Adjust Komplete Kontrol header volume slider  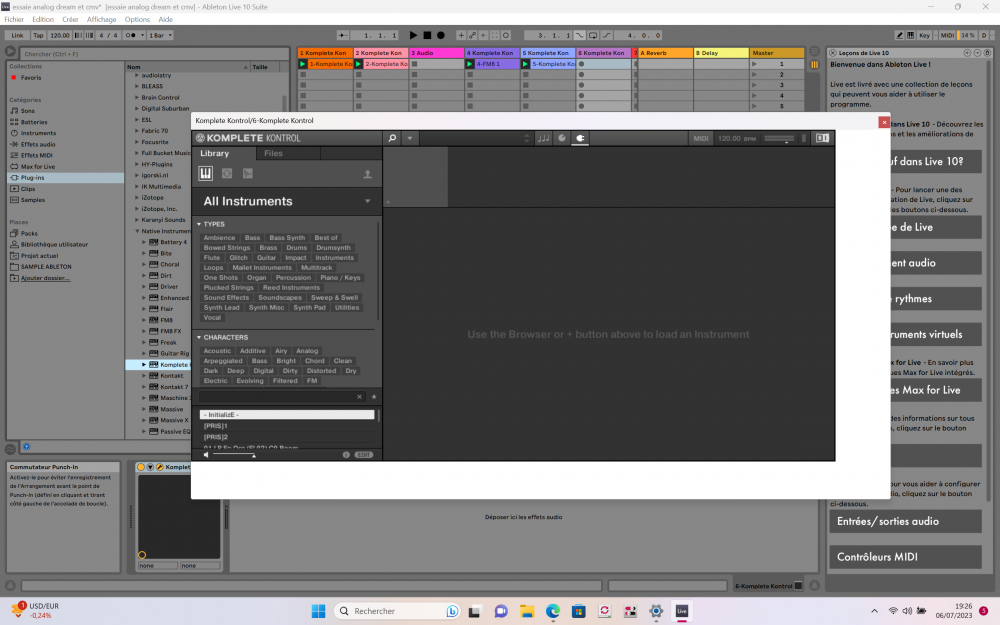point(779,138)
